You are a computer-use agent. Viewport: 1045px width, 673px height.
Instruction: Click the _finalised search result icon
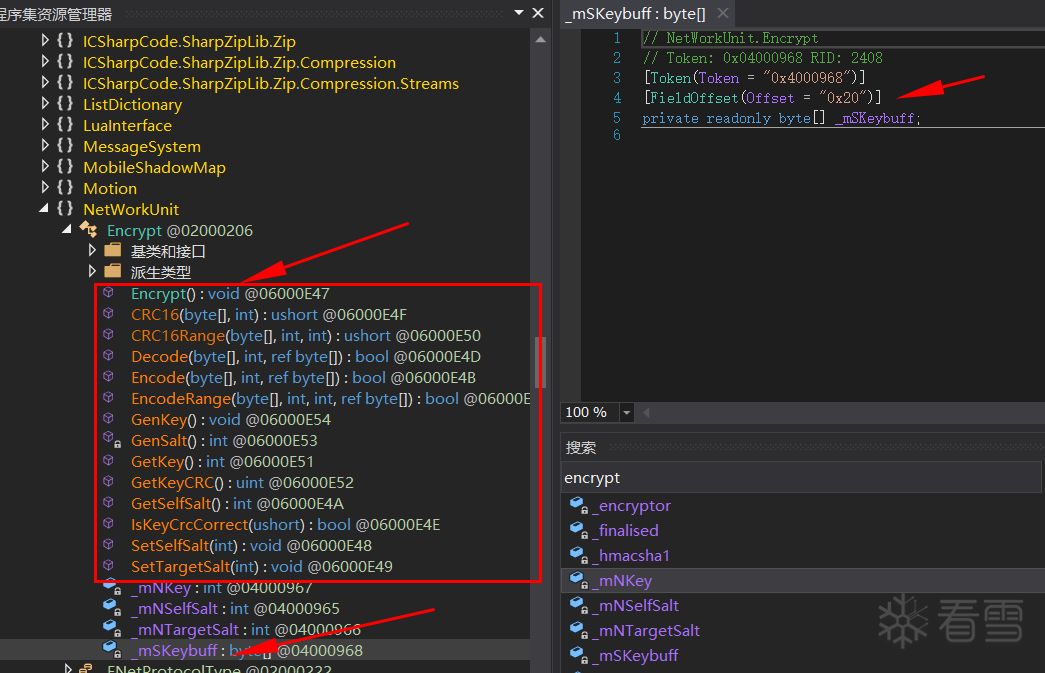pos(578,530)
